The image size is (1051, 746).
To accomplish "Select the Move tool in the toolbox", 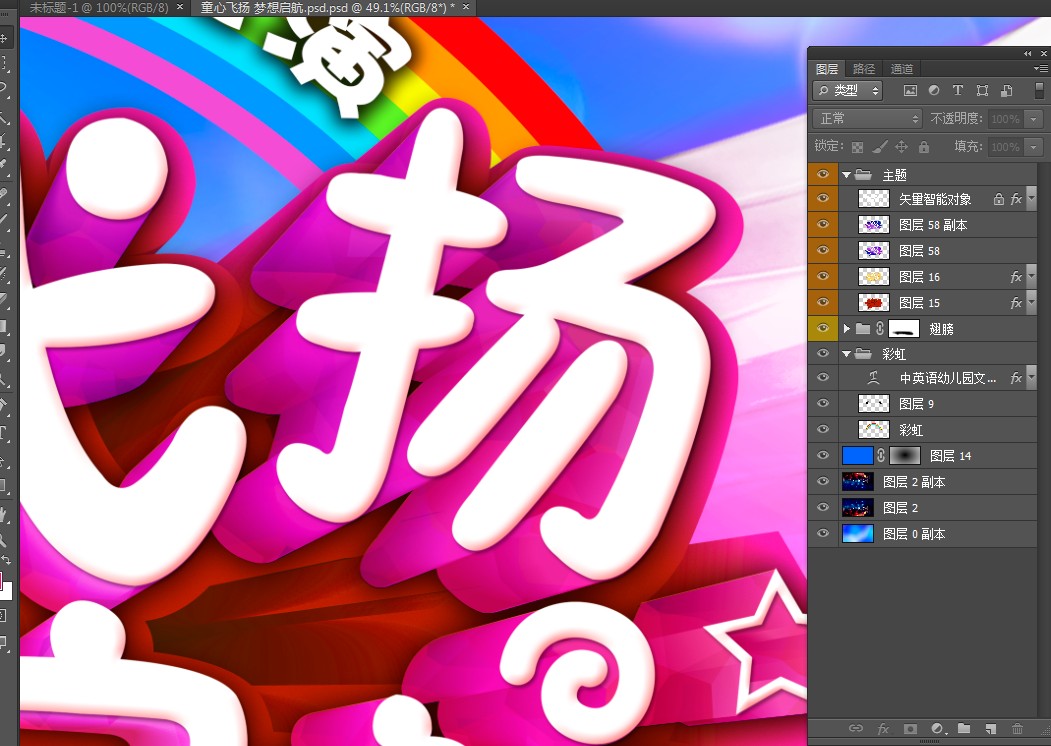I will pyautogui.click(x=4, y=38).
